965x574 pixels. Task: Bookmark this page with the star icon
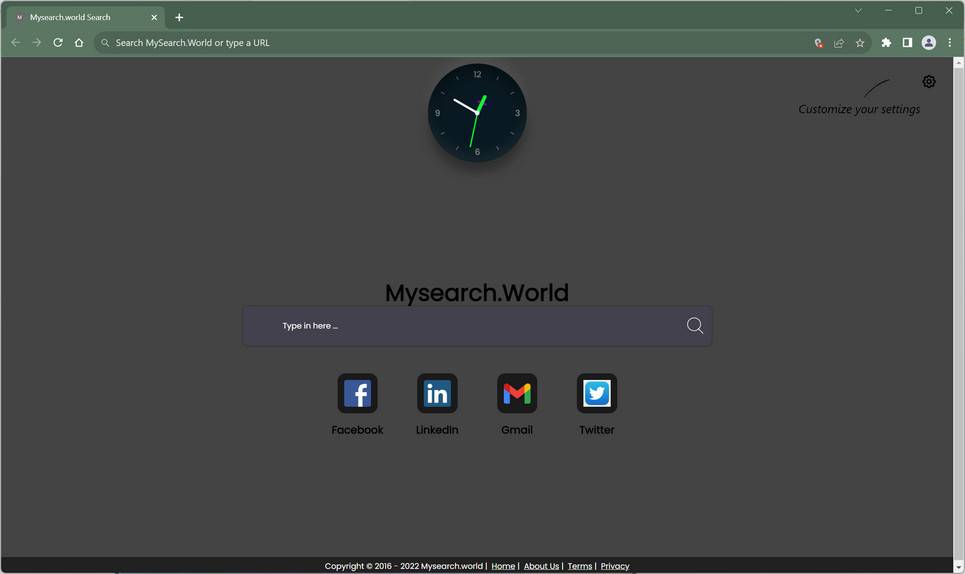(860, 42)
